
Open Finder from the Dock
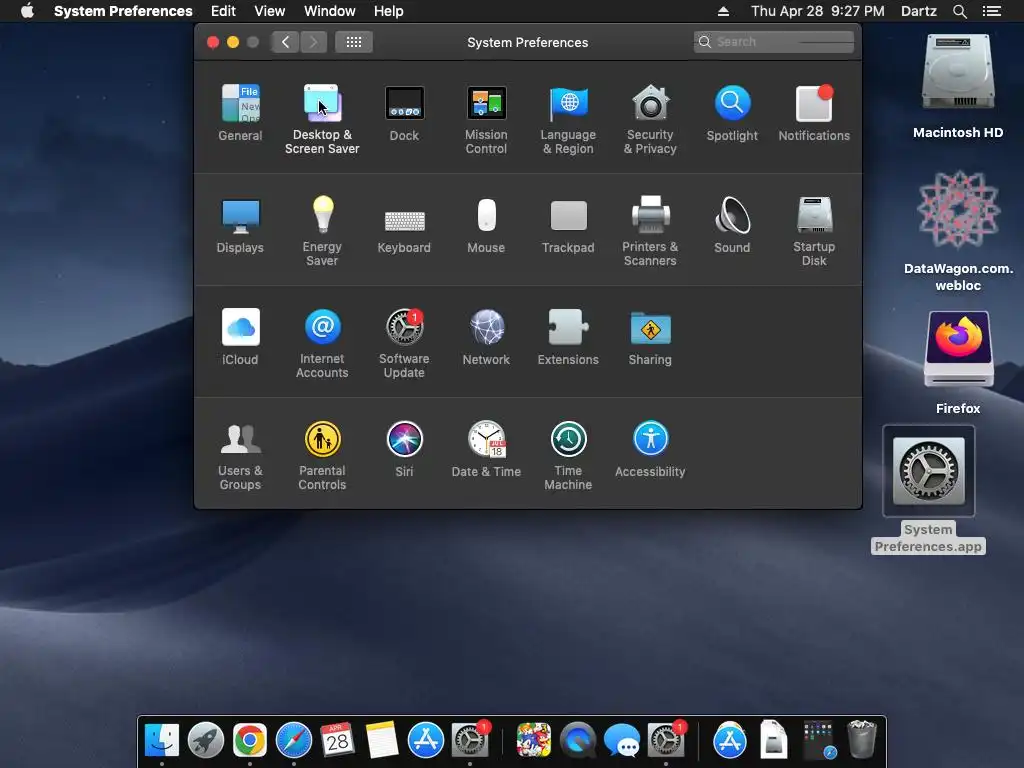coord(161,741)
